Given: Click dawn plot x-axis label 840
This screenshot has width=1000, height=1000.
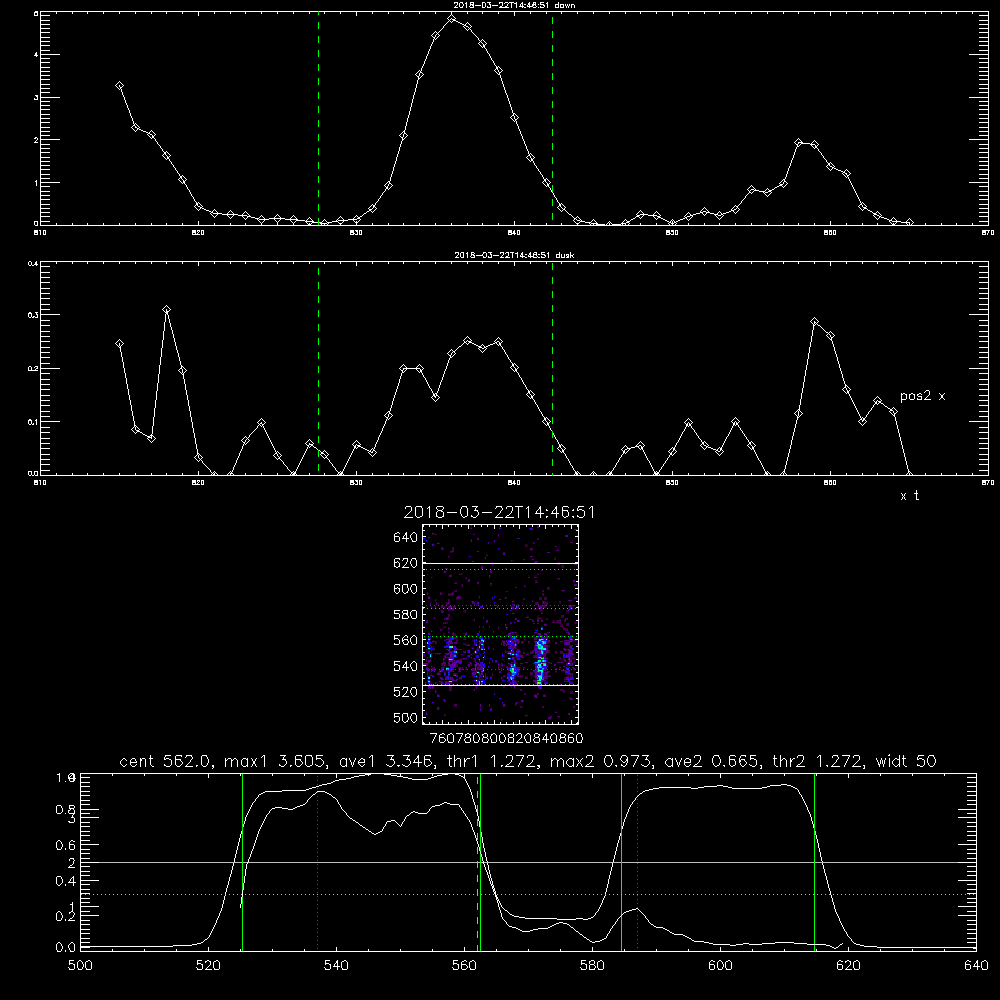Looking at the screenshot, I should [x=515, y=233].
